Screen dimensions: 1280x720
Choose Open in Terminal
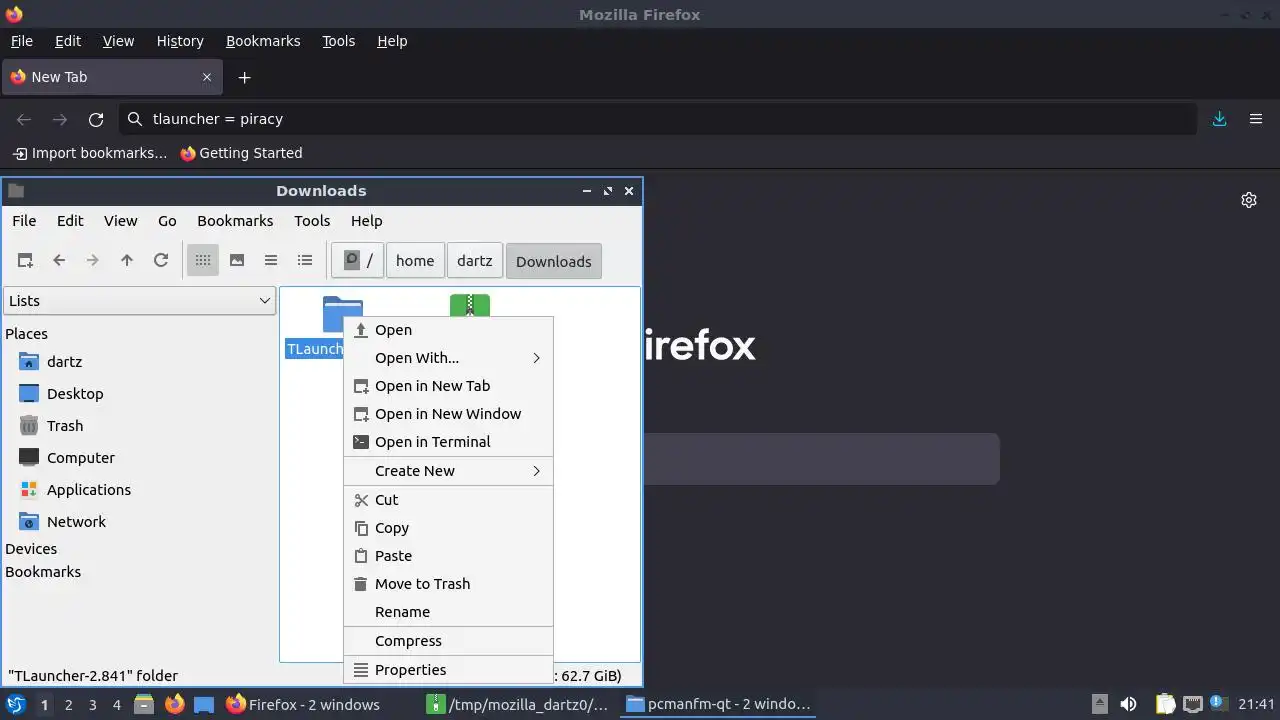coord(448,442)
